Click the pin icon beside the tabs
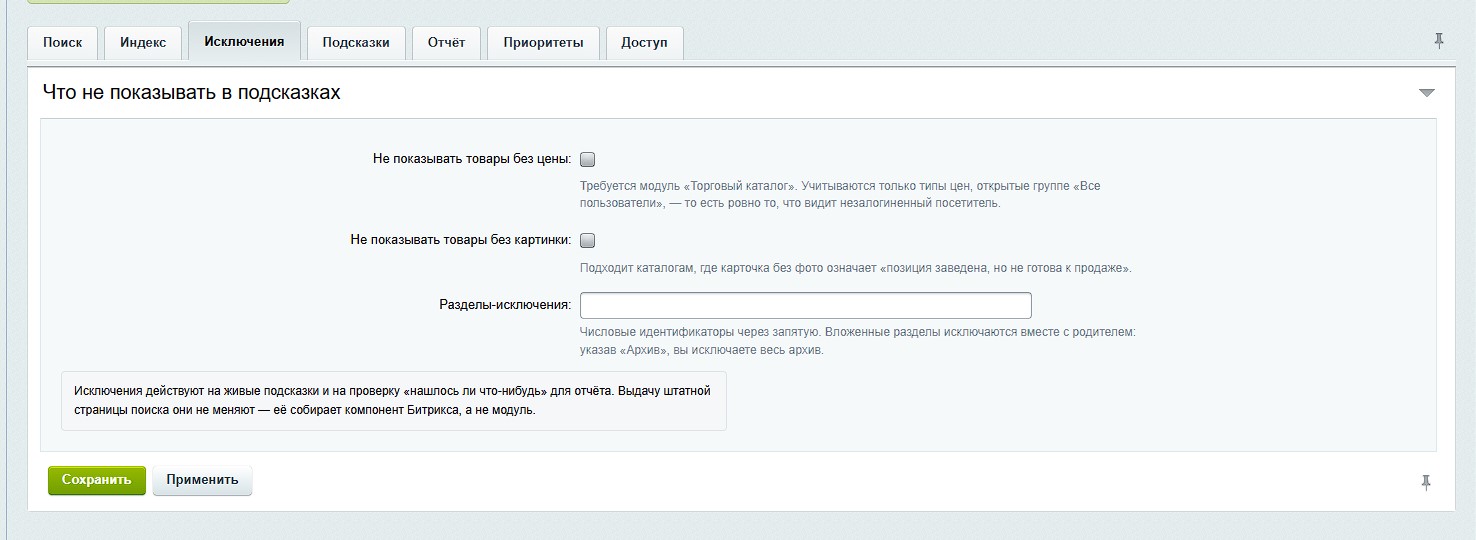 1439,41
